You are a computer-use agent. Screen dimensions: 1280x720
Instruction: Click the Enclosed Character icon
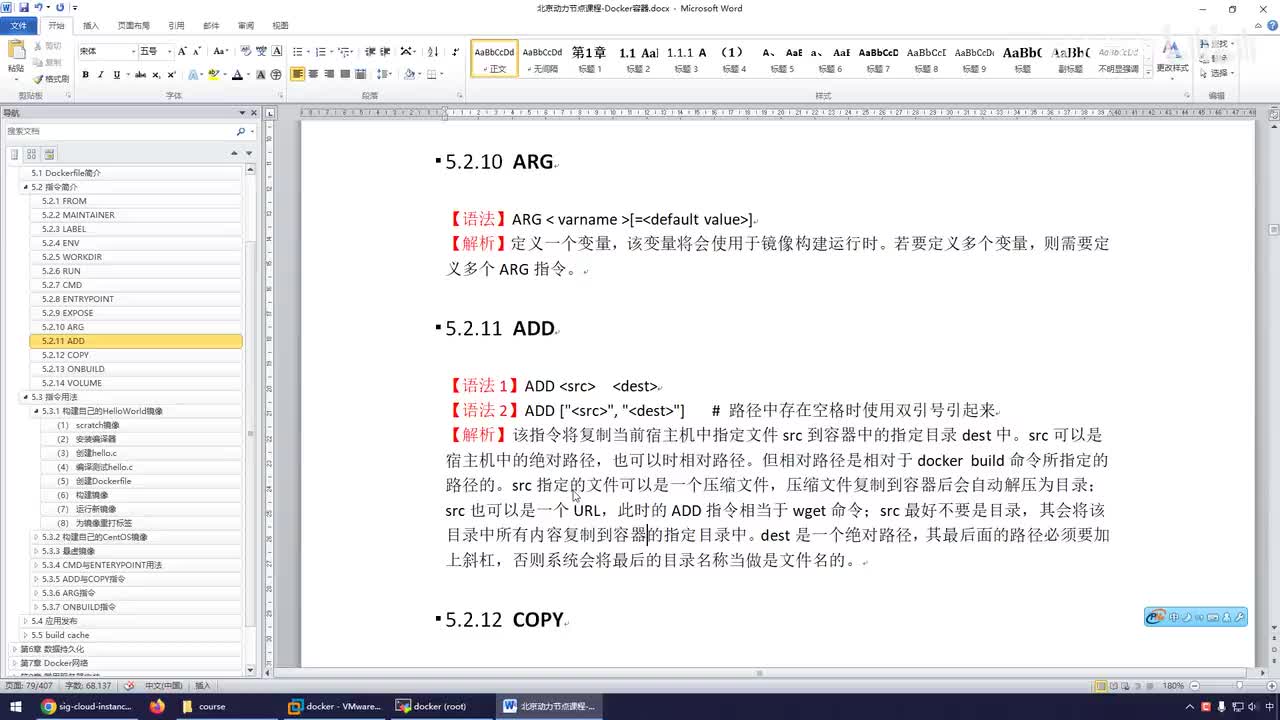point(275,75)
